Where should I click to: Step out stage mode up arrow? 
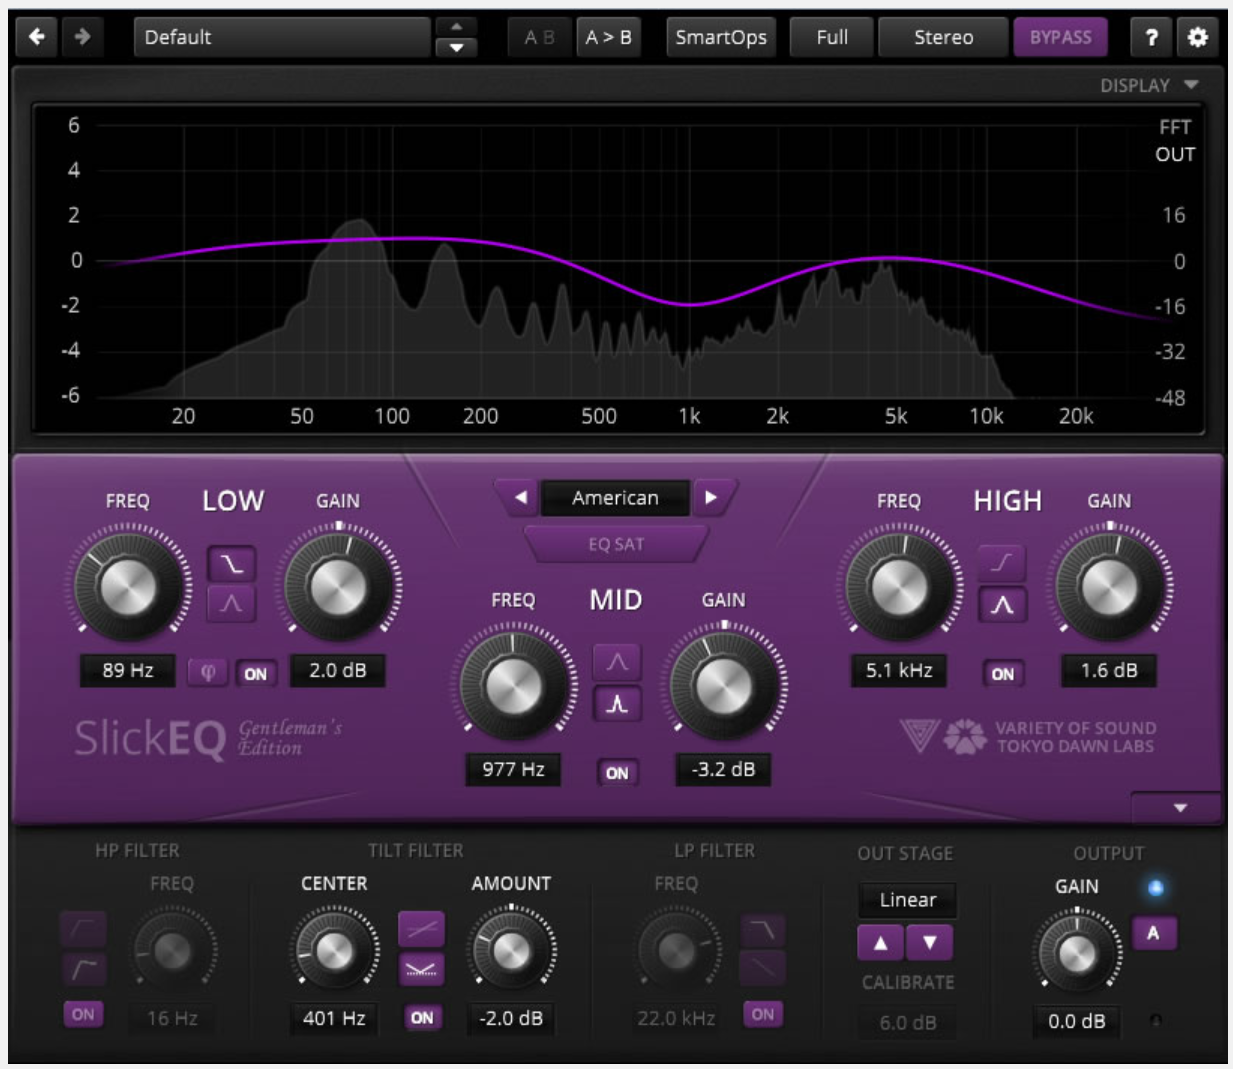(881, 942)
